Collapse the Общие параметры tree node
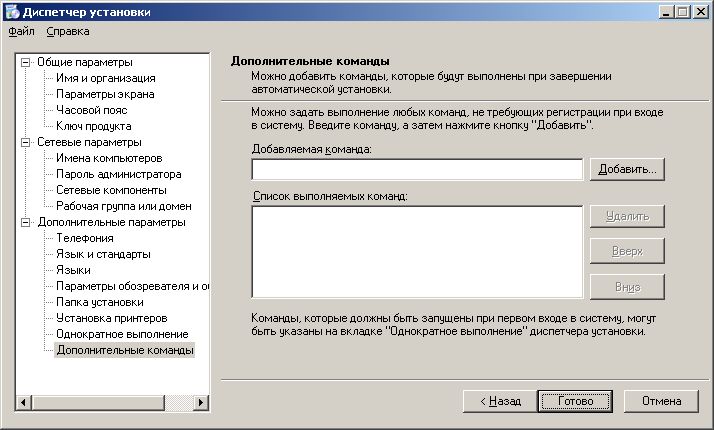714x430 pixels. tap(26, 62)
